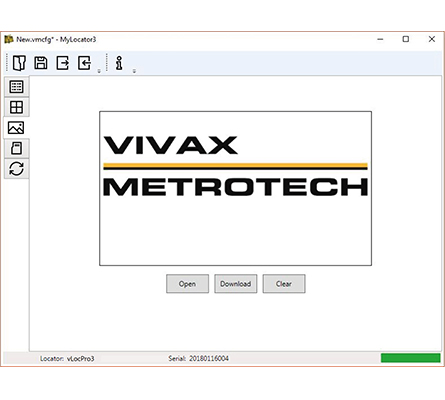Click the Locator vLocPro3 status label
Viewport: 445px width, 400px height.
tap(67, 359)
